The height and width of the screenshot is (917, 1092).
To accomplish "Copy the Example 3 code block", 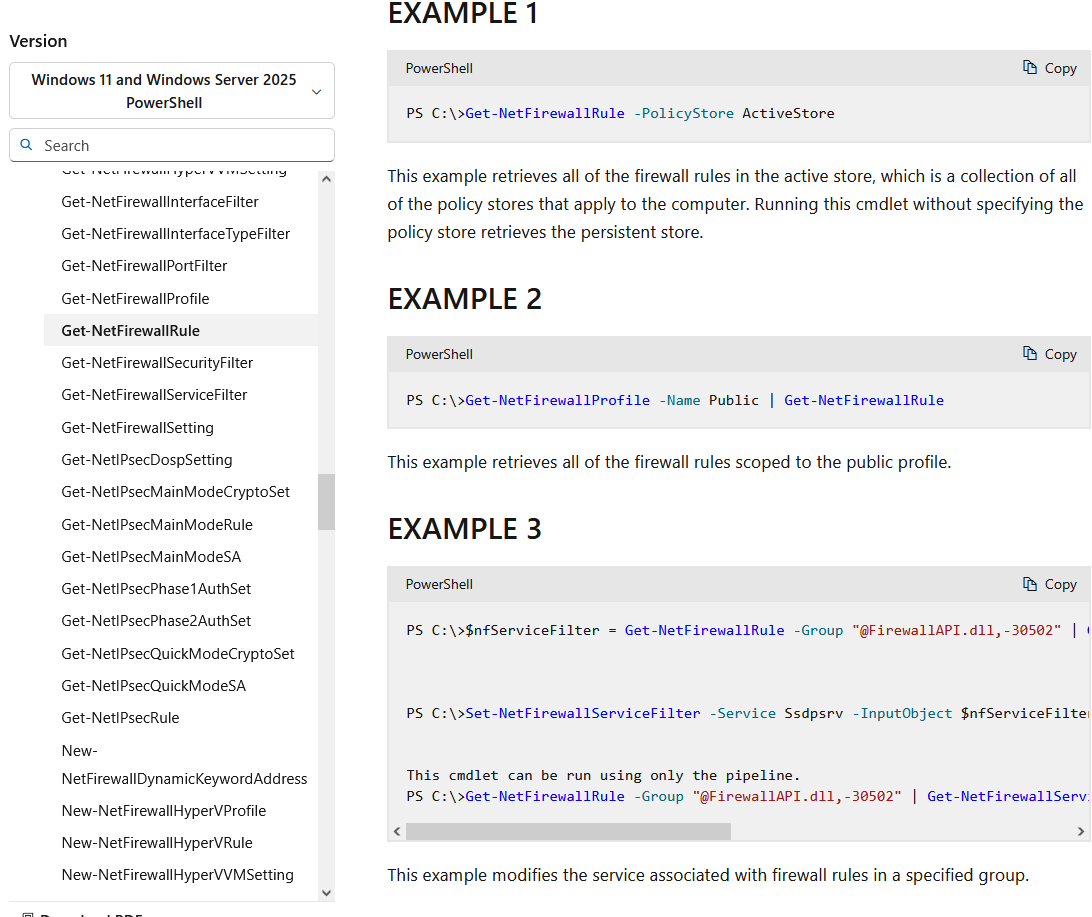I will [1050, 584].
